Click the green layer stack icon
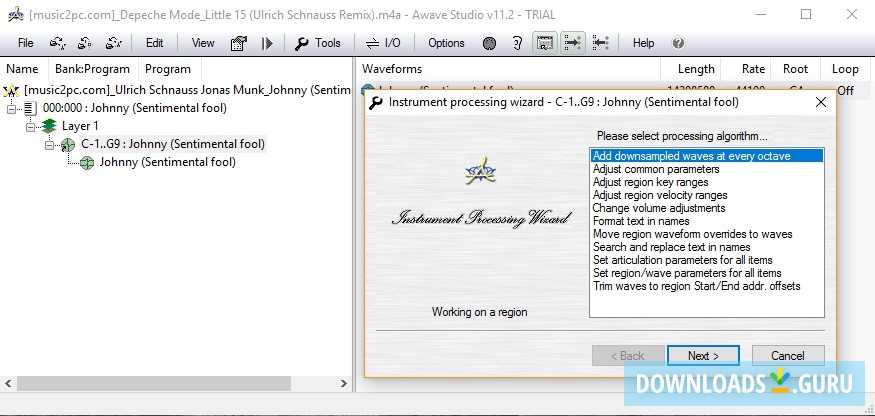Image resolution: width=875 pixels, height=416 pixels. [49, 126]
